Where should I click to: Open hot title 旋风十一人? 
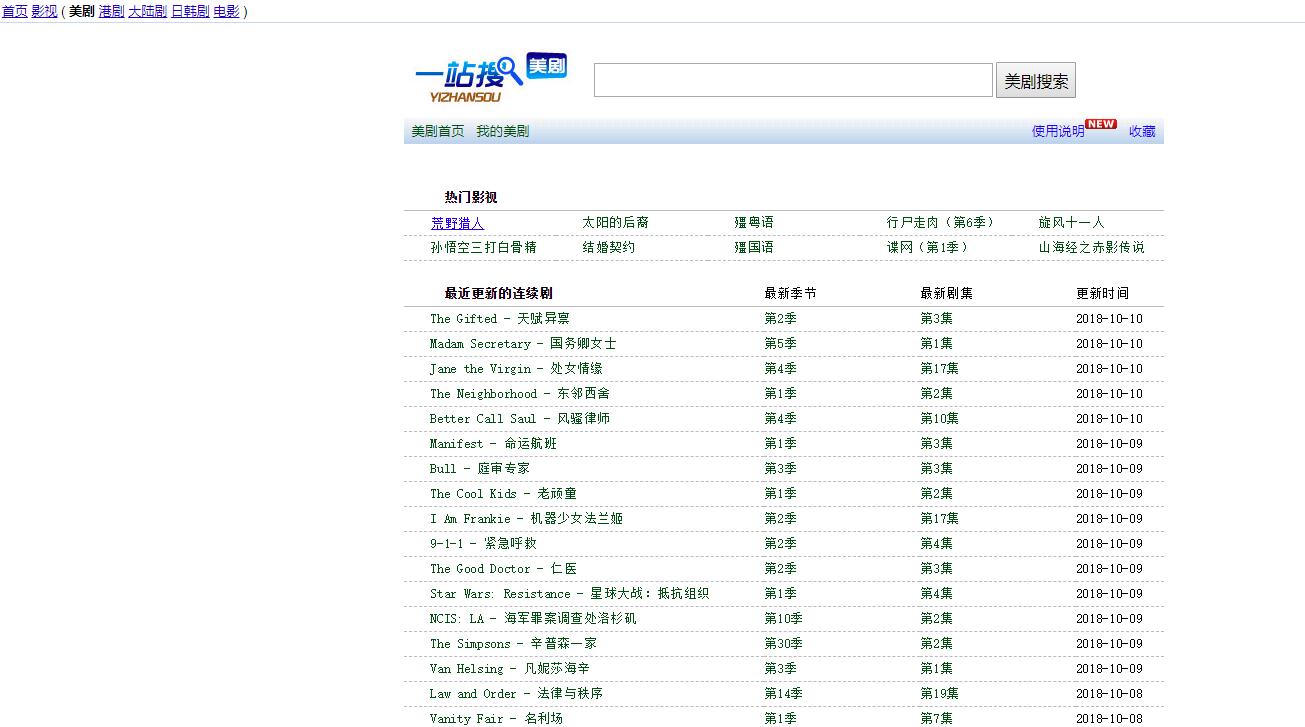click(1071, 222)
